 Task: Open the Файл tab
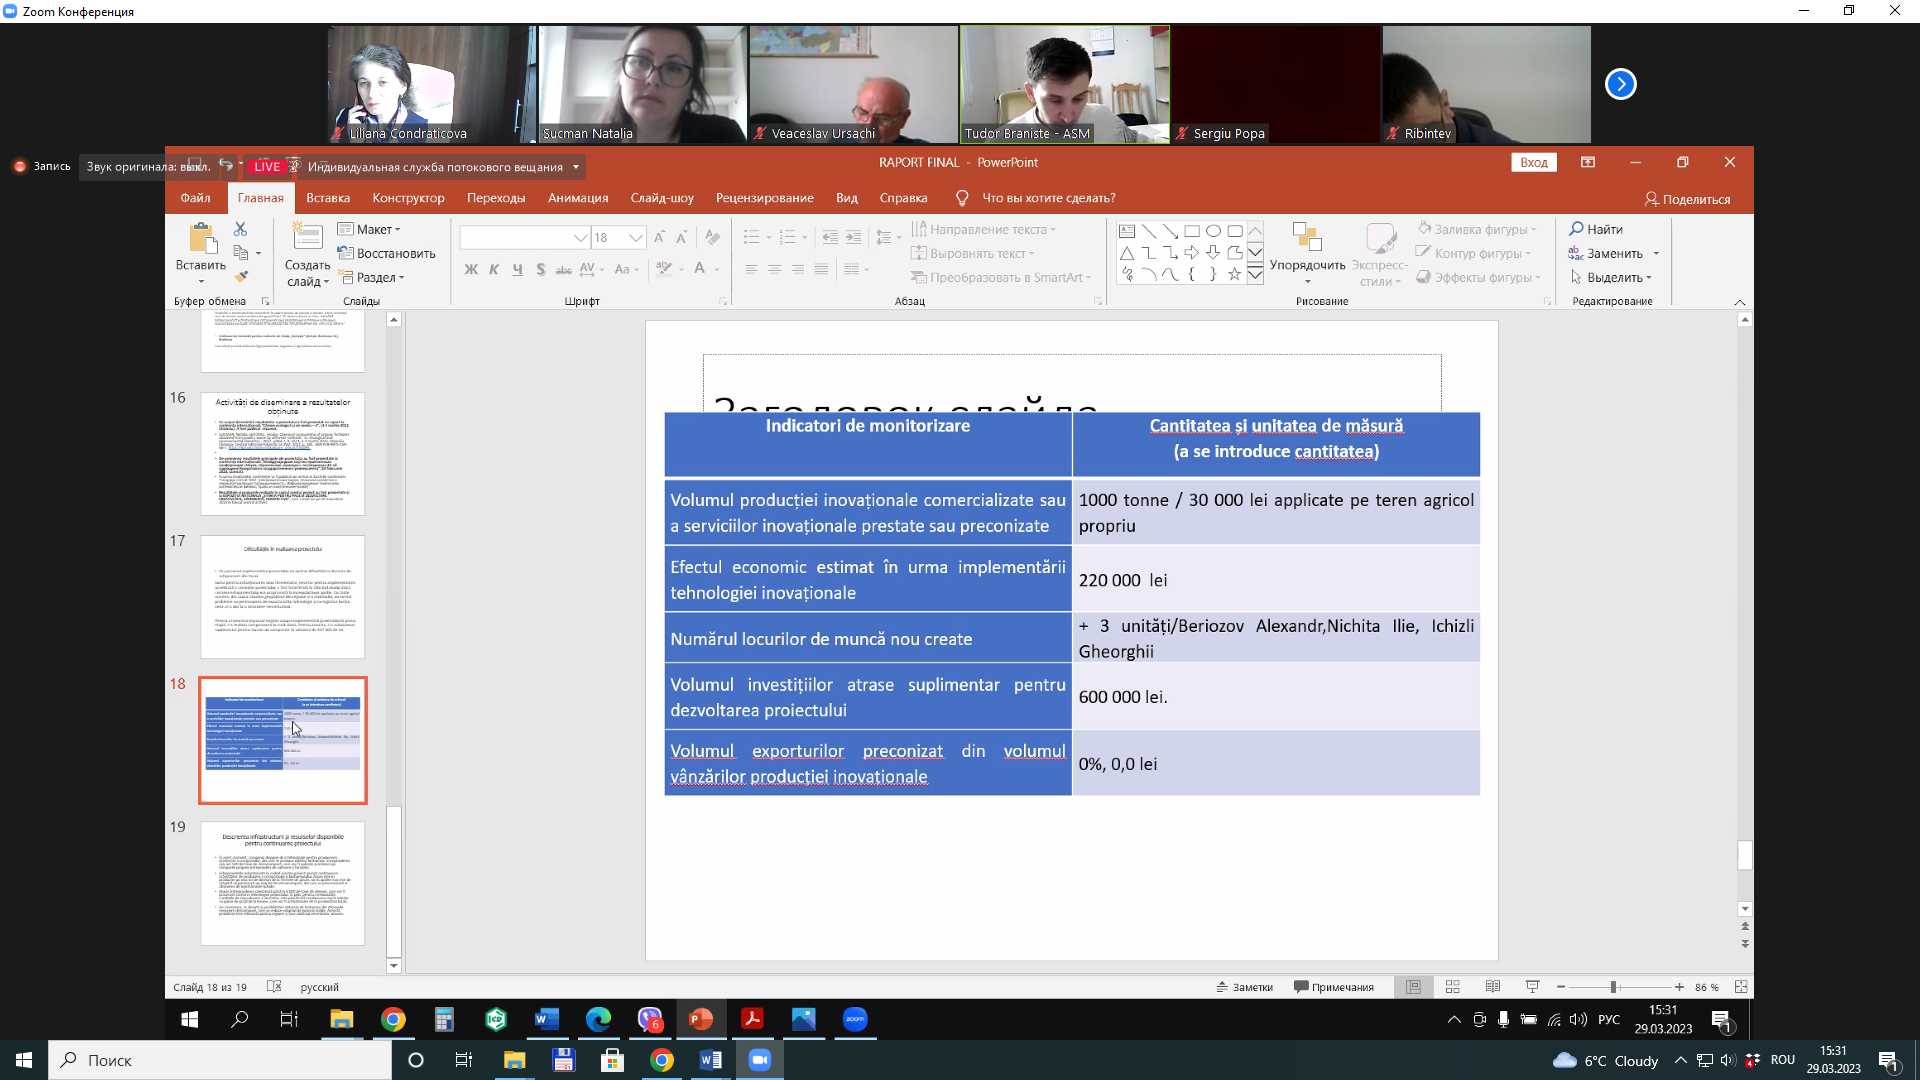tap(195, 198)
